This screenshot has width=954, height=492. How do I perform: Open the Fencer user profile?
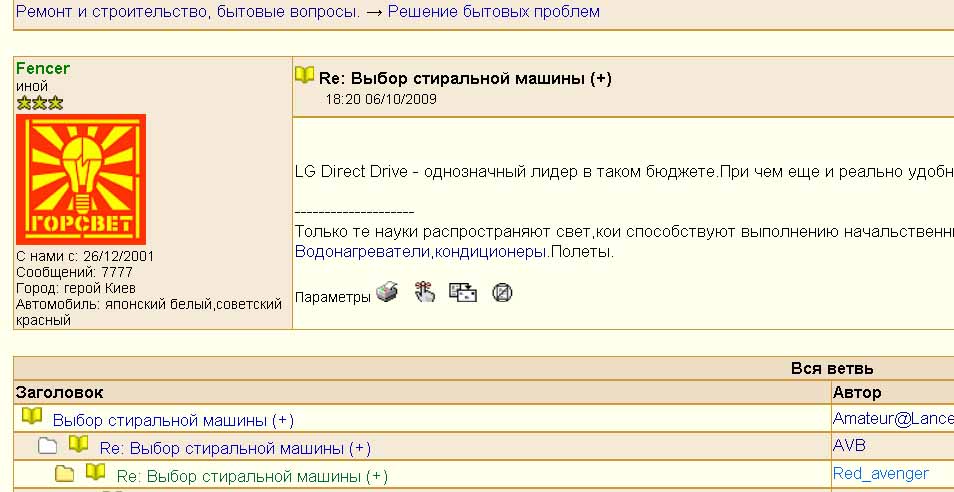click(43, 68)
